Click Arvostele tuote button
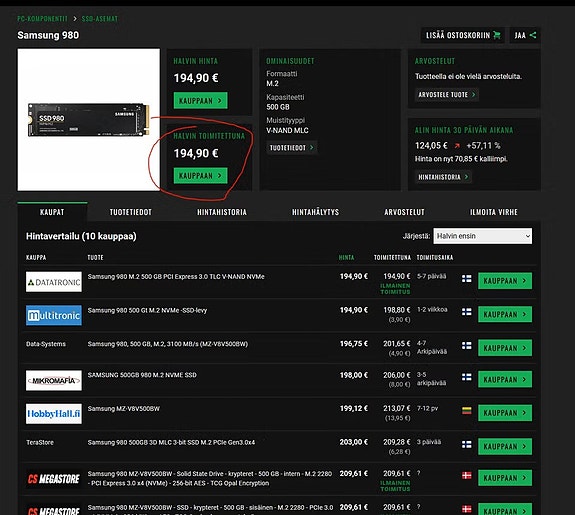The image size is (575, 515). click(447, 95)
